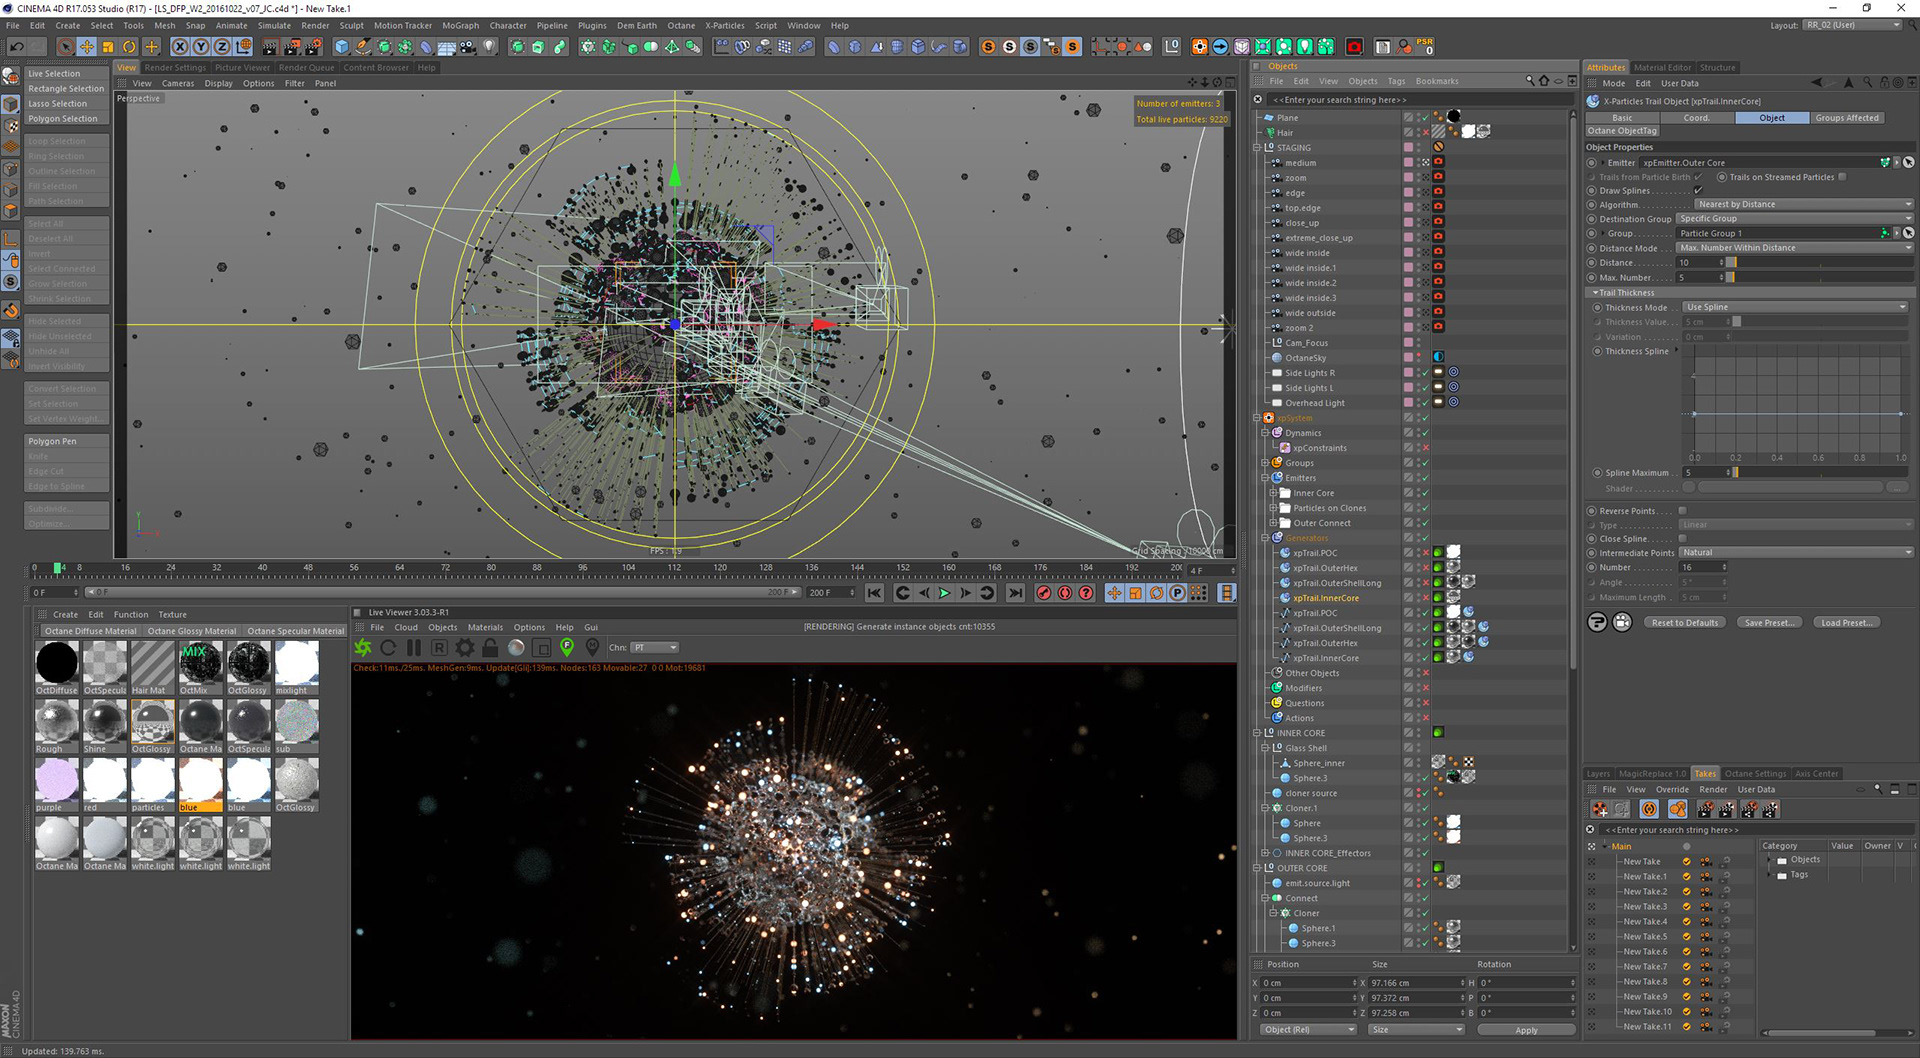Viewport: 1920px width, 1058px height.
Task: Toggle the Y axis lock
Action: [x=201, y=47]
